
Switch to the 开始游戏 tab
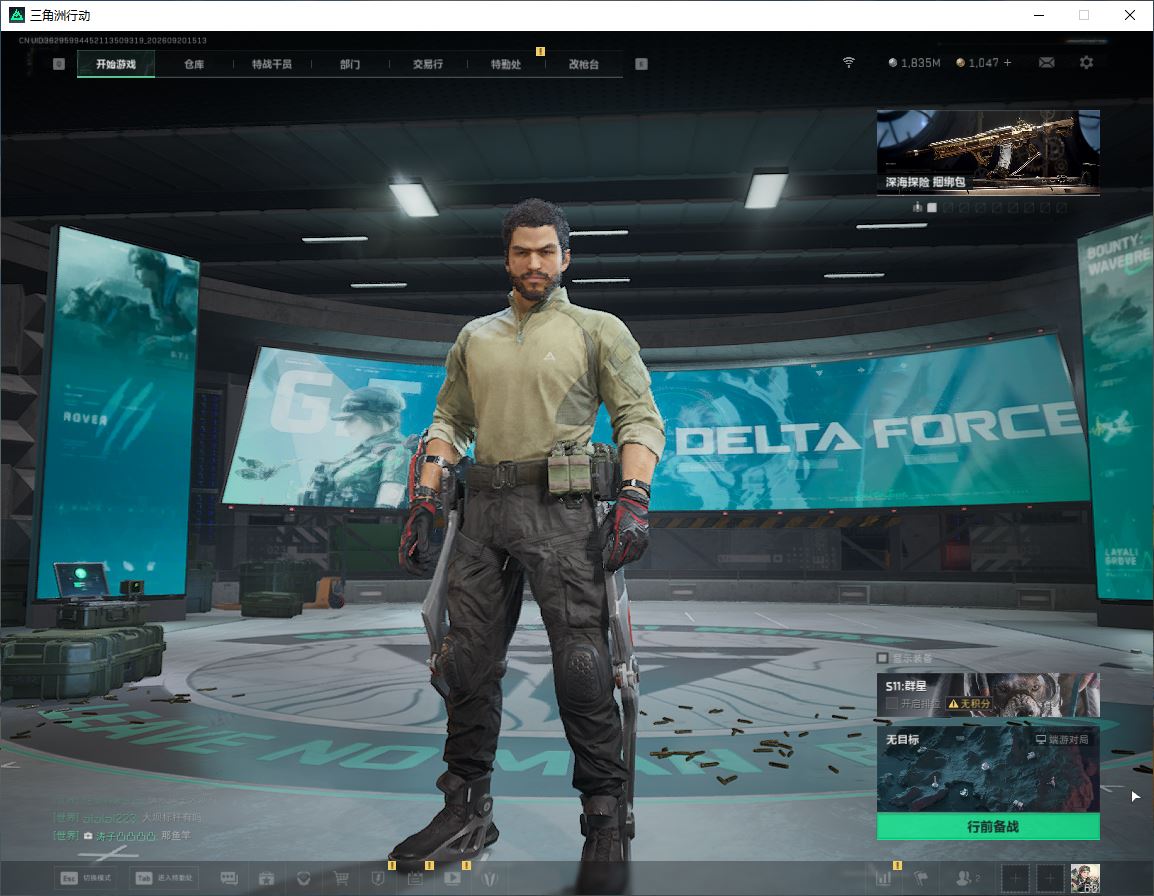pos(116,64)
